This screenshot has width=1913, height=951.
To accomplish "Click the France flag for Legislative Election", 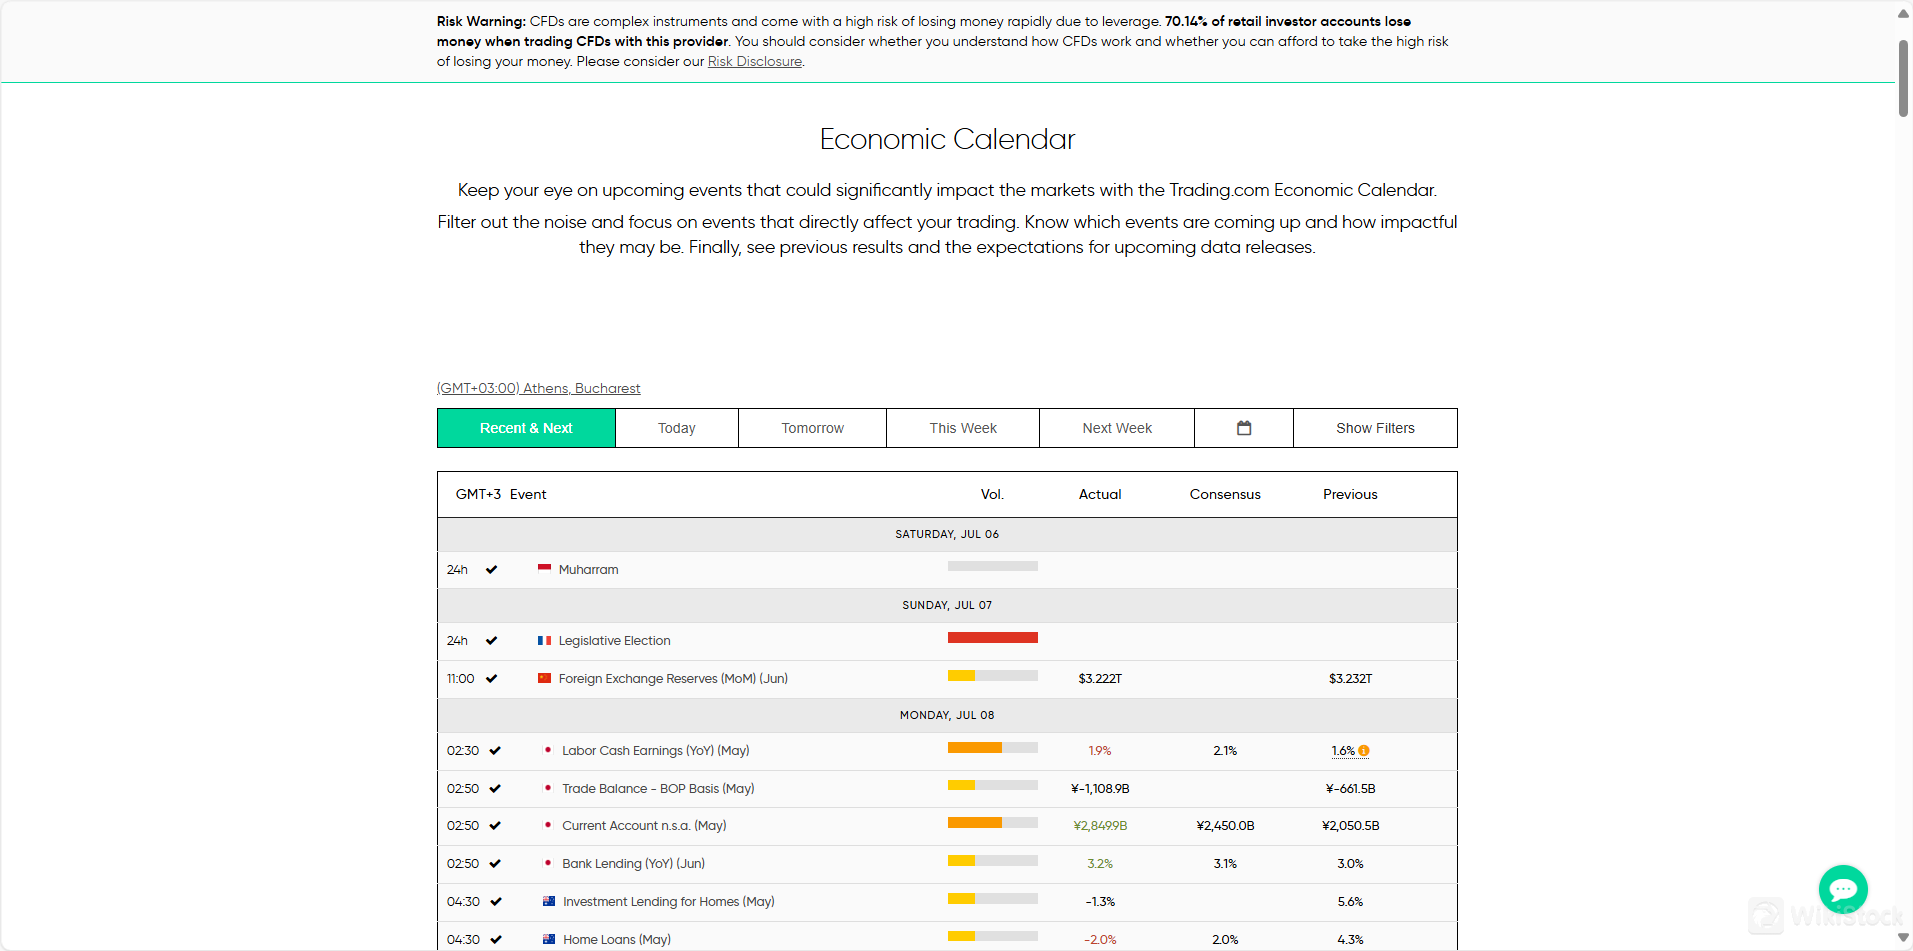I will [544, 641].
